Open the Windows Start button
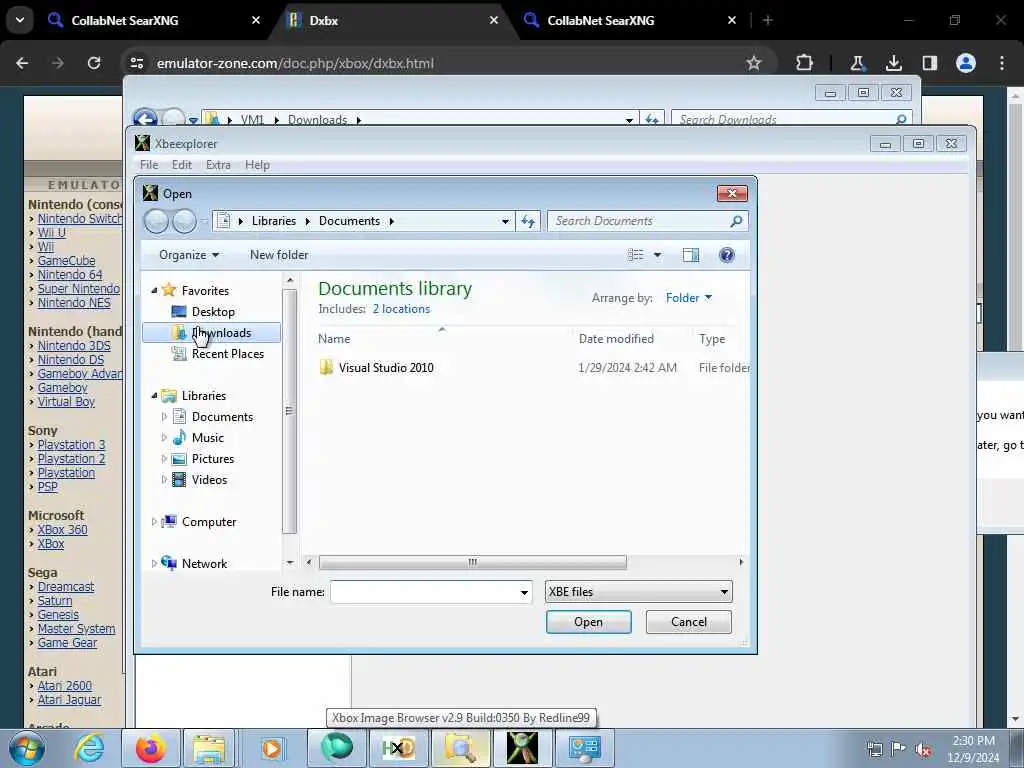The width and height of the screenshot is (1024, 768). coord(27,748)
